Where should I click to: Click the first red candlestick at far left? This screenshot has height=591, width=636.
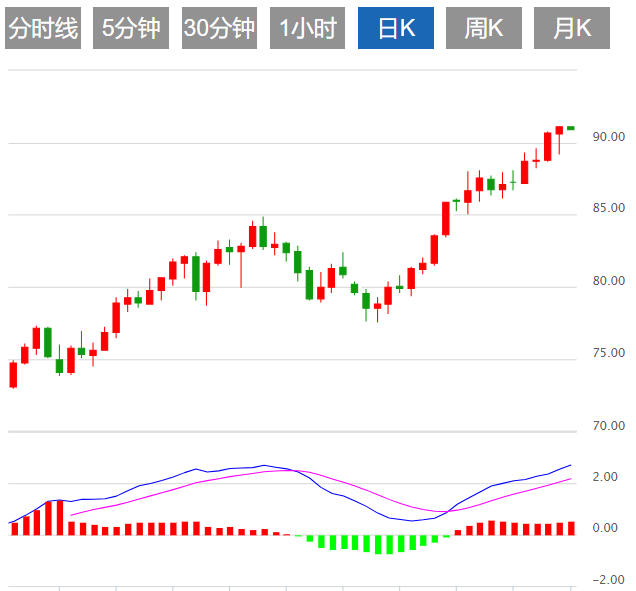tap(13, 374)
